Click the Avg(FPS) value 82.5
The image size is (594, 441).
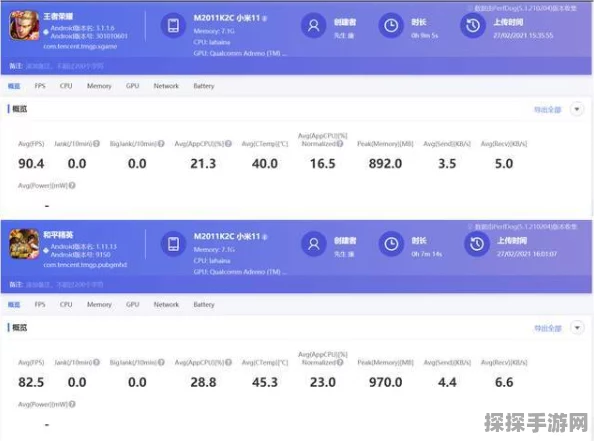coord(31,382)
